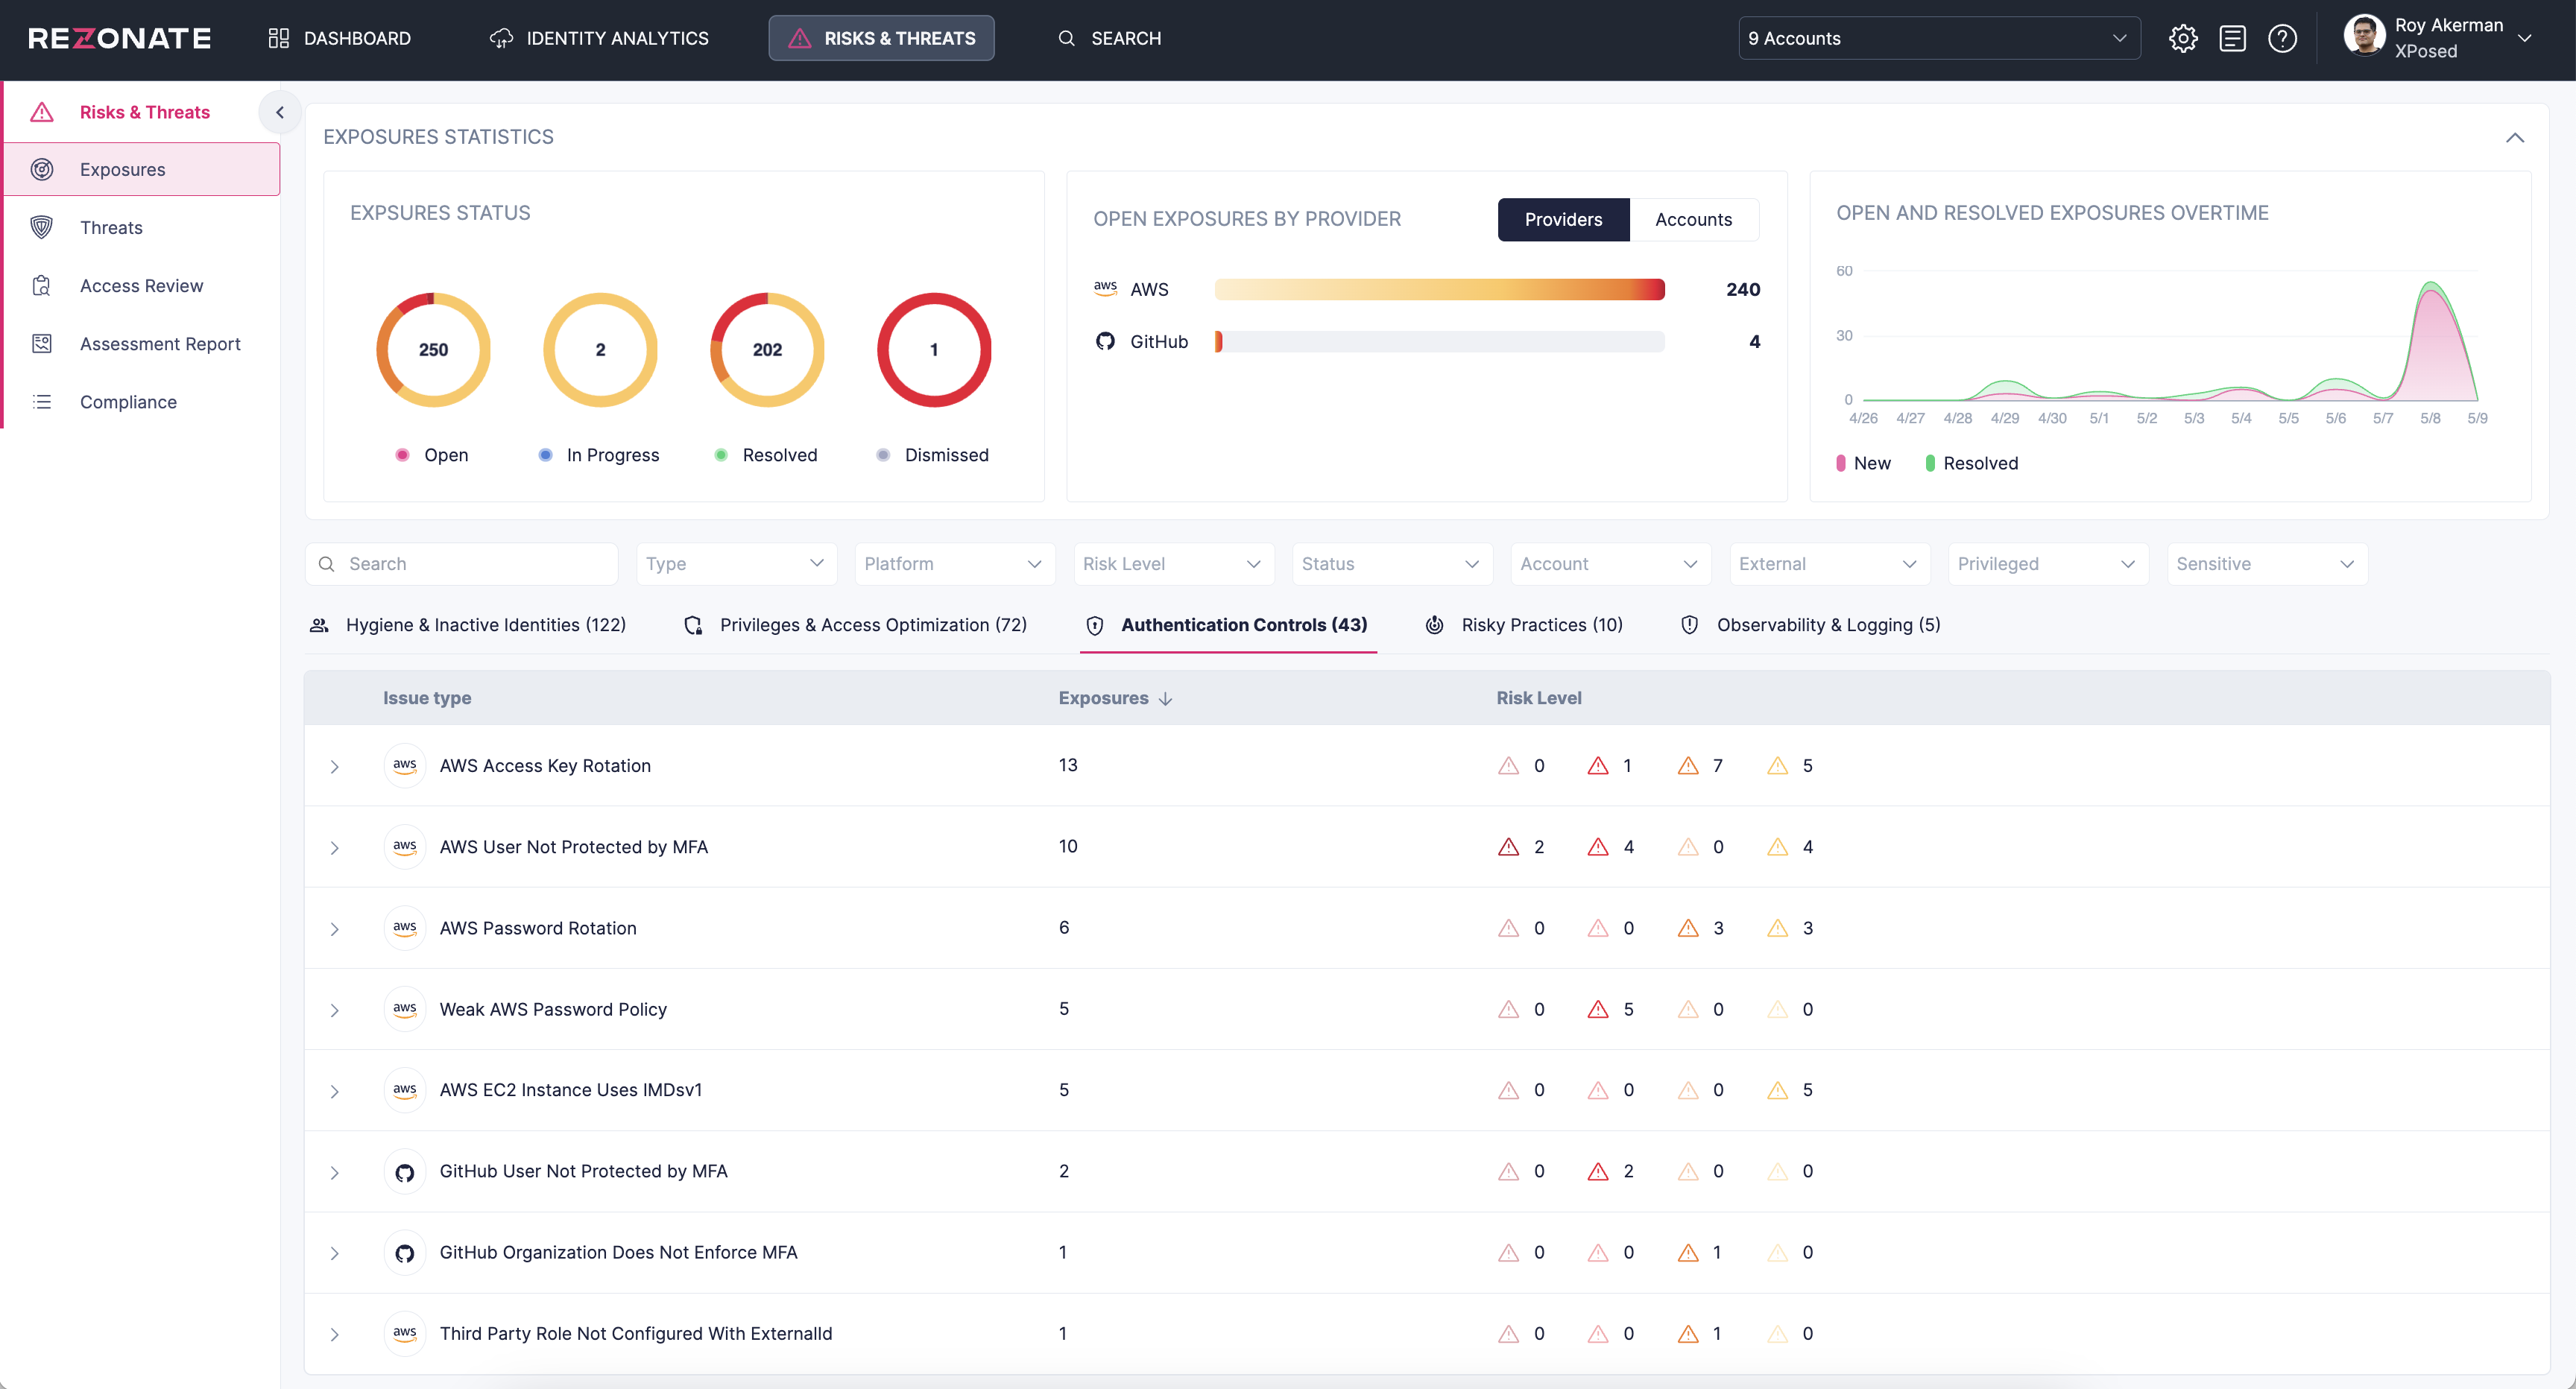This screenshot has height=1389, width=2576.
Task: Open the notifications icon next to settings
Action: tap(2233, 38)
